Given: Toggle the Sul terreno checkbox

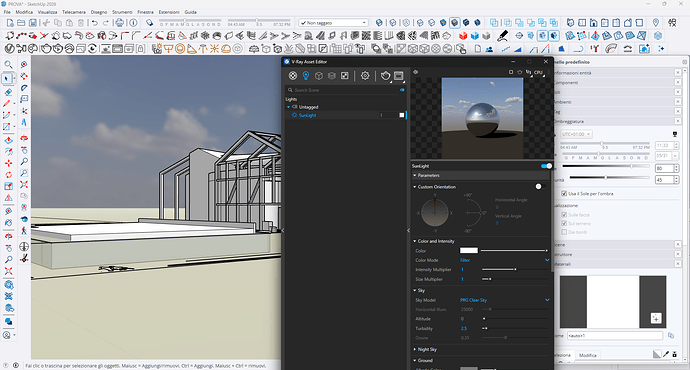Looking at the screenshot, I should 564,223.
